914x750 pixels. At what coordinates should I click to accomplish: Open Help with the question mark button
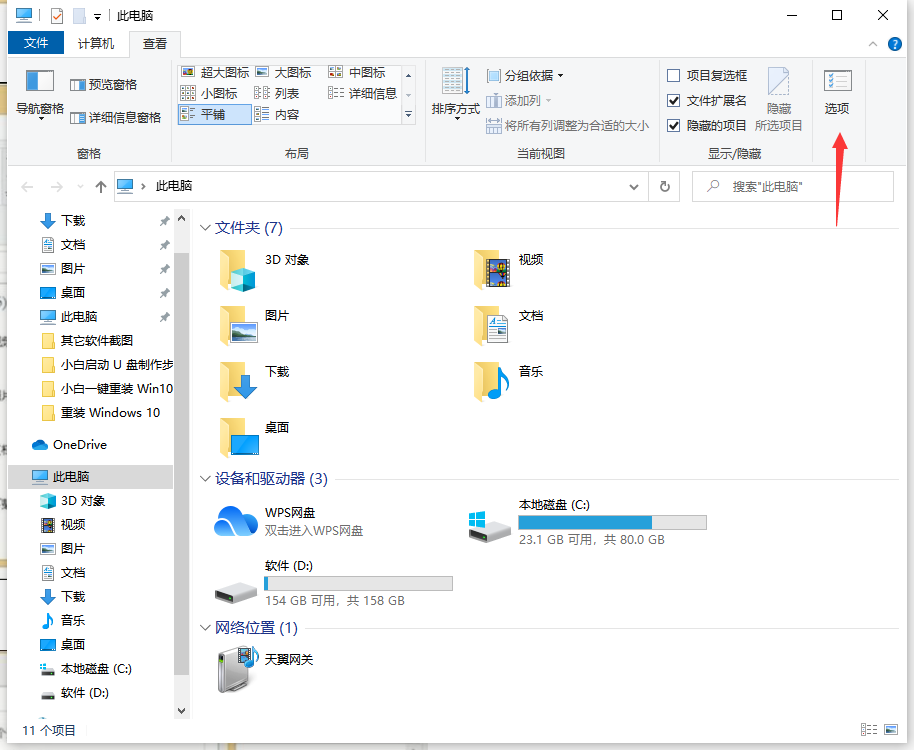(893, 43)
